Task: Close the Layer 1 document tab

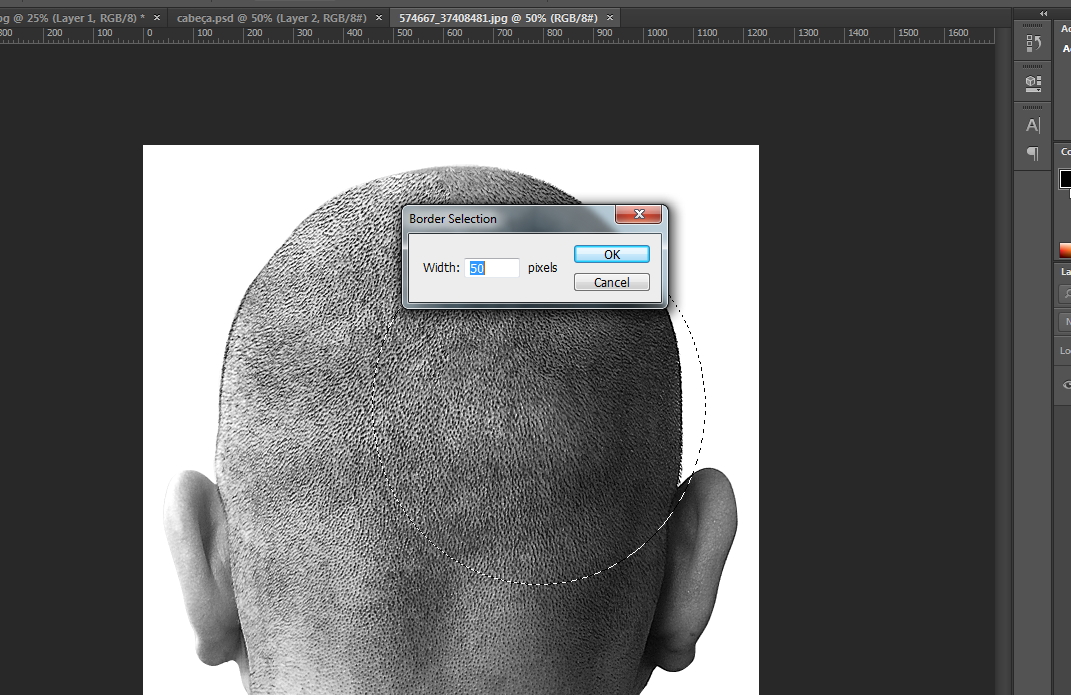Action: [x=156, y=18]
